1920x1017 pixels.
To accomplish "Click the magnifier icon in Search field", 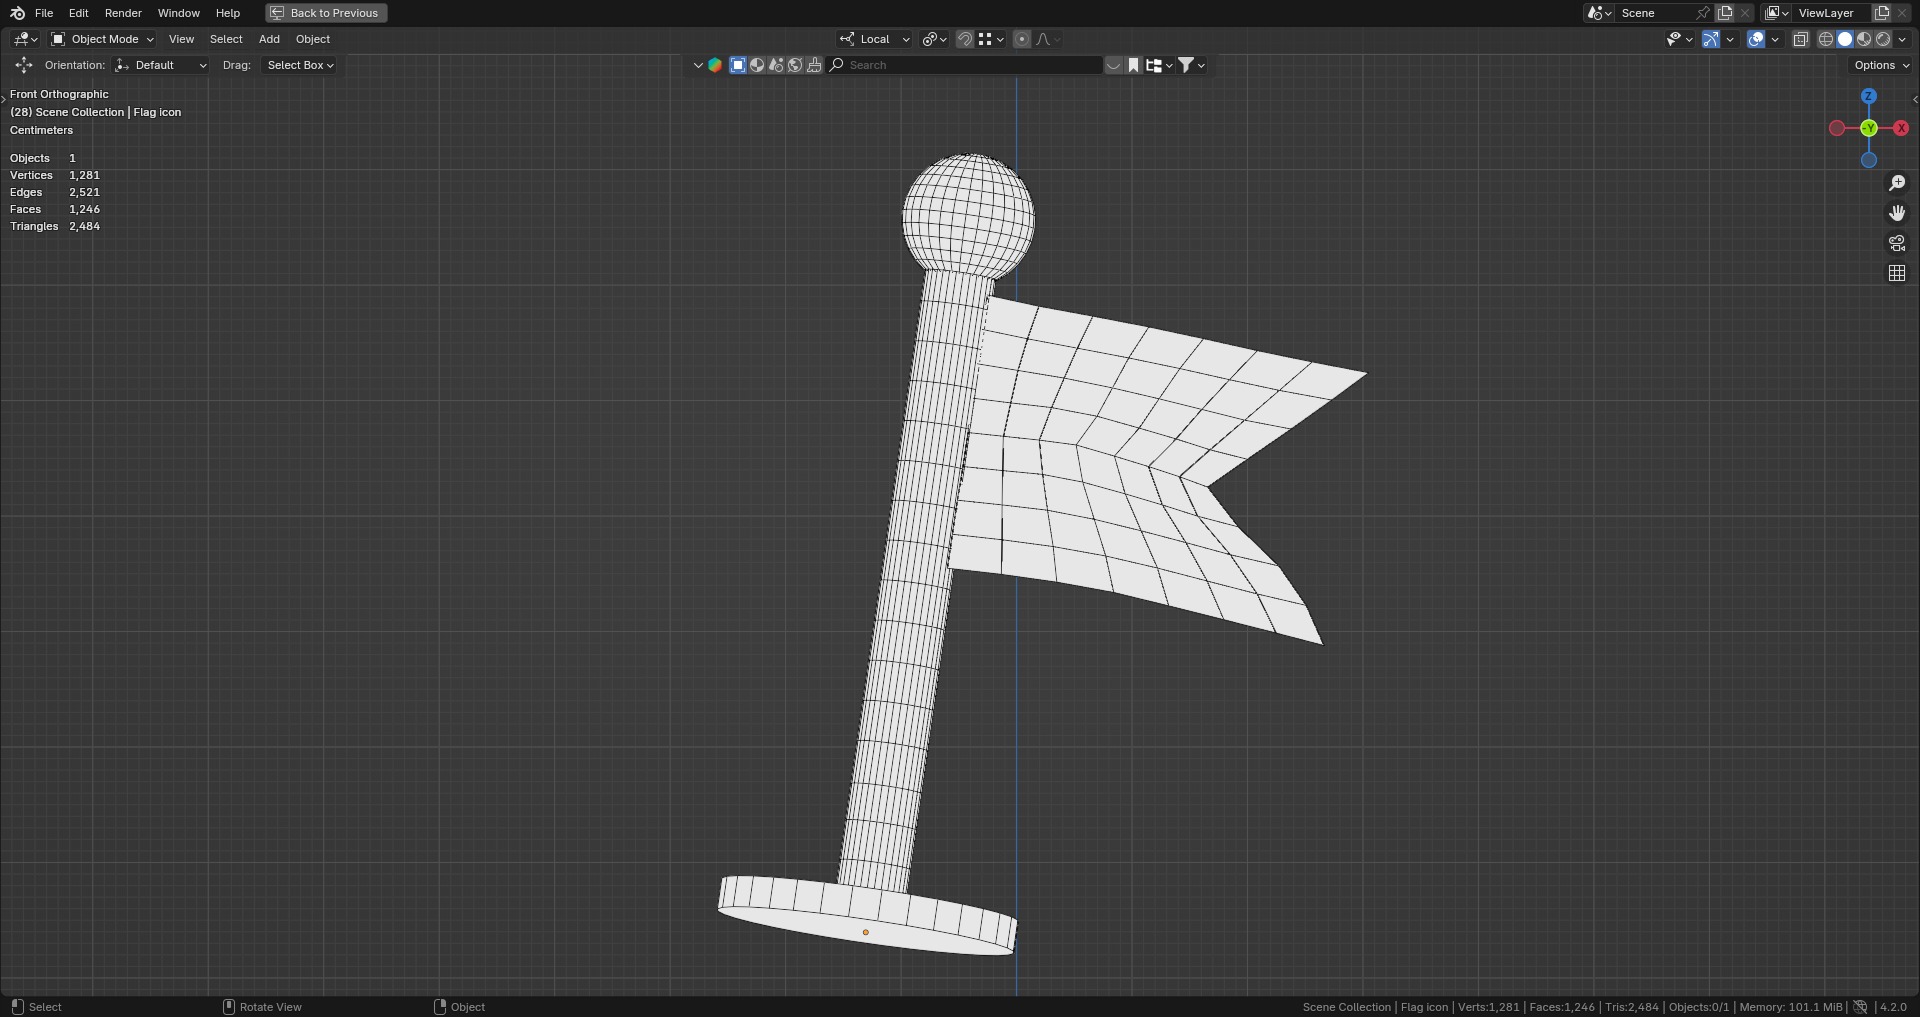I will click(837, 65).
